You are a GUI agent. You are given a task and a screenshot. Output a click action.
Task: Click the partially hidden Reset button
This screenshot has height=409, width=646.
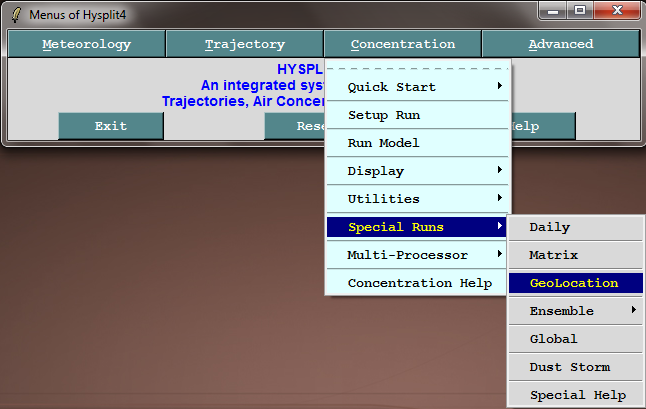point(295,126)
